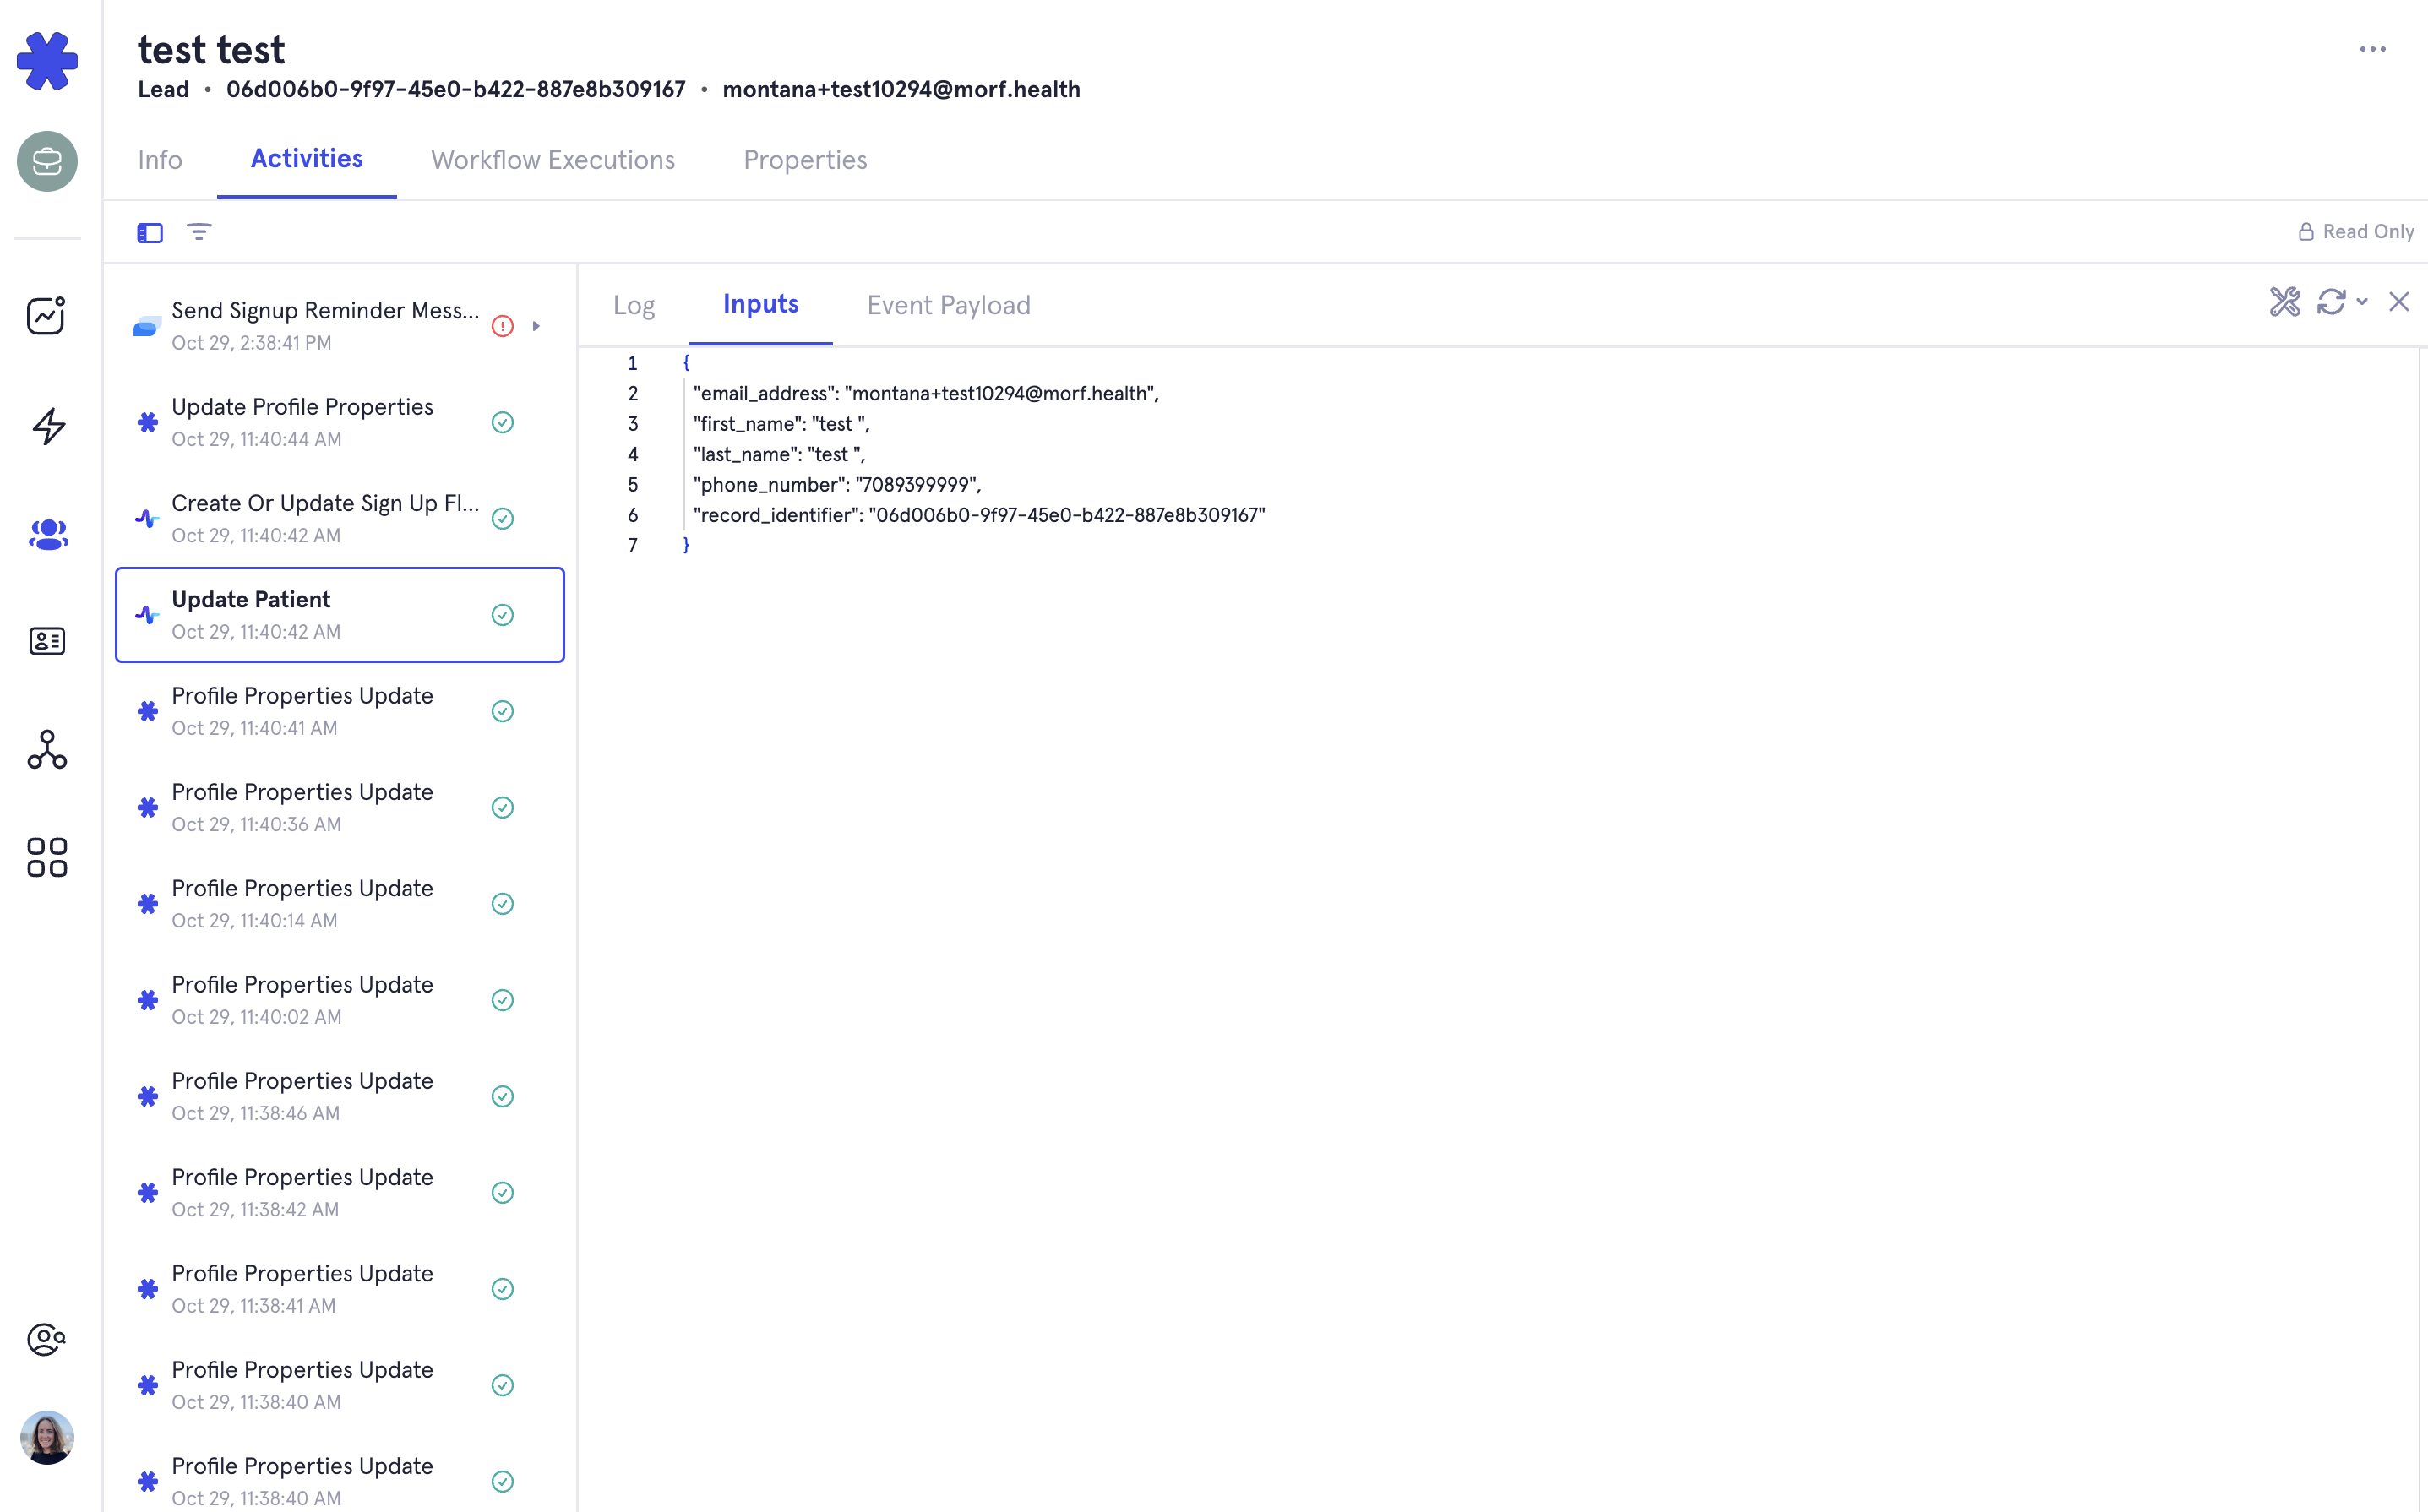2428x1512 pixels.
Task: Close the activity detail panel
Action: coord(2399,302)
